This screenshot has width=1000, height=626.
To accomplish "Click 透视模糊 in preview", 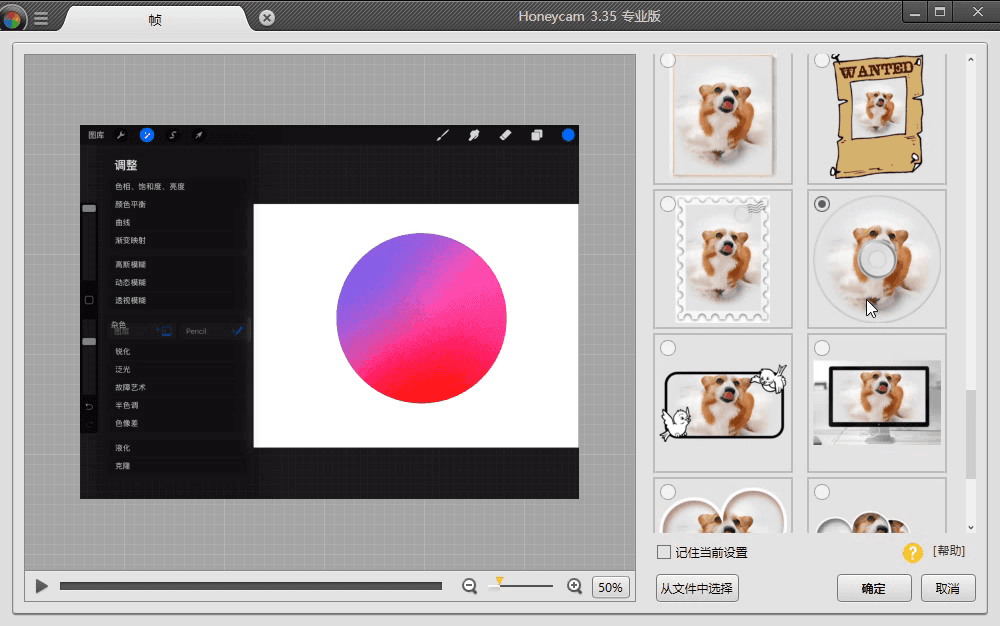I will point(130,300).
